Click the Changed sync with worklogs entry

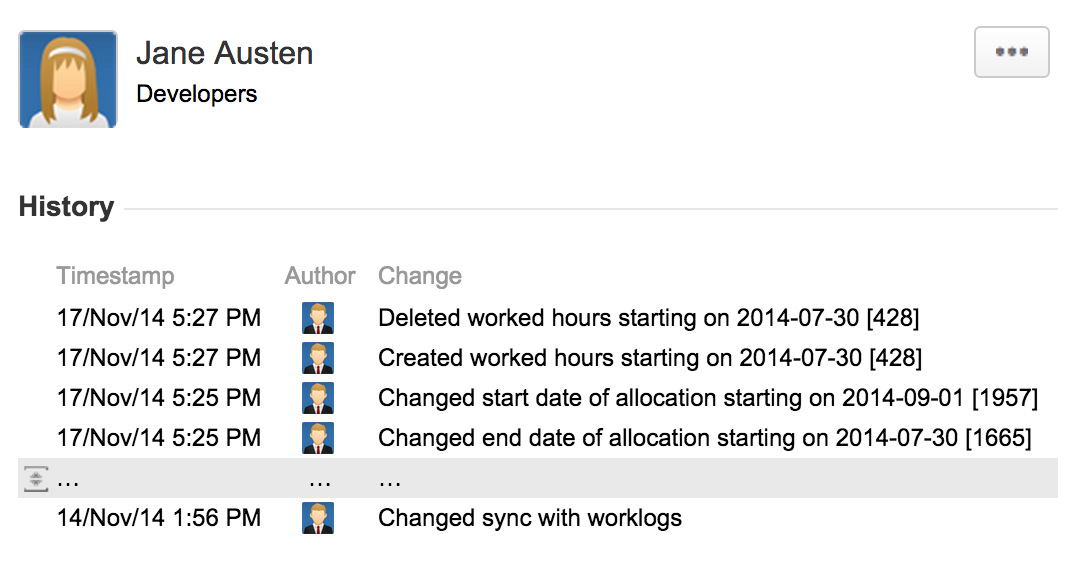[530, 518]
